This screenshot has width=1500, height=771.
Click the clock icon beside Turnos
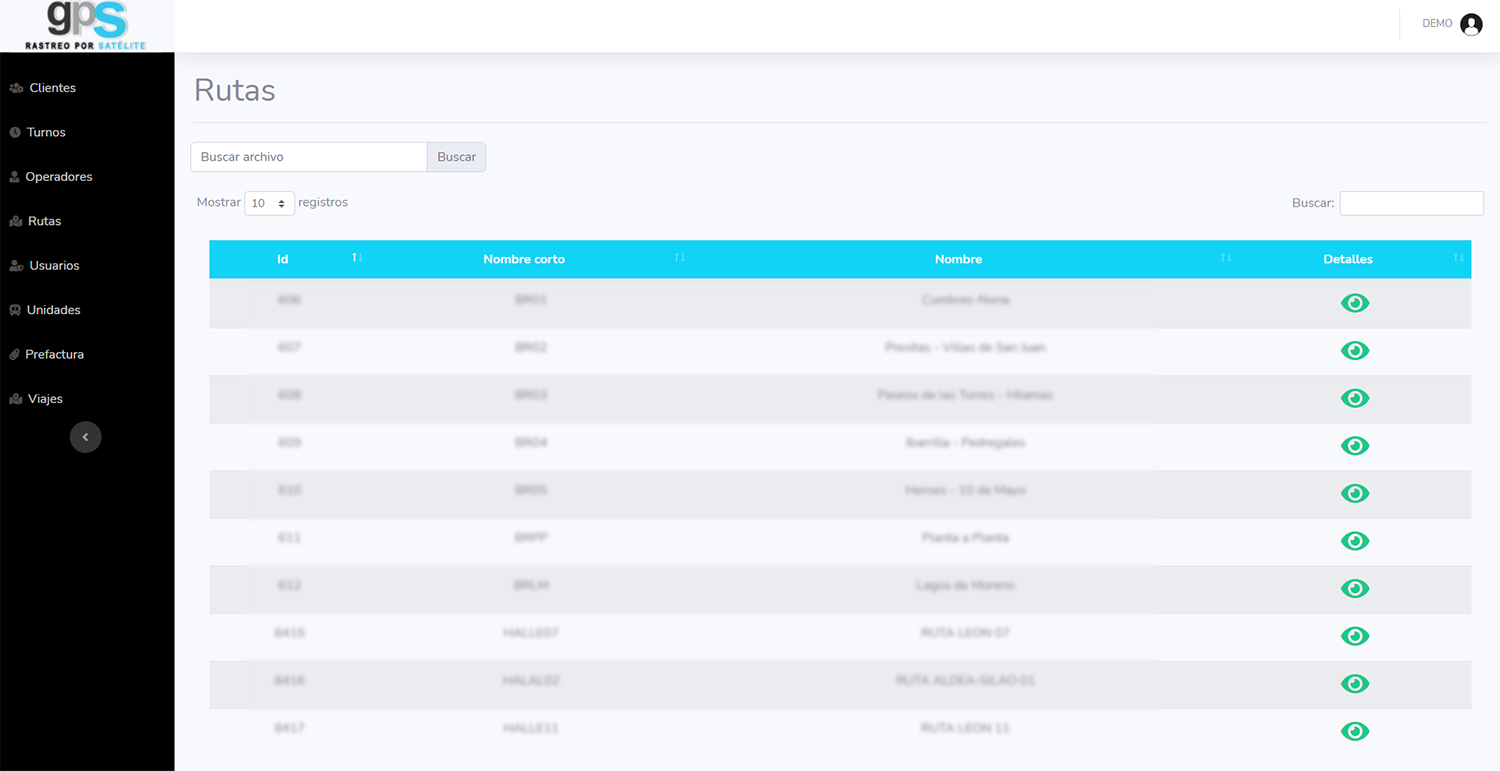15,132
